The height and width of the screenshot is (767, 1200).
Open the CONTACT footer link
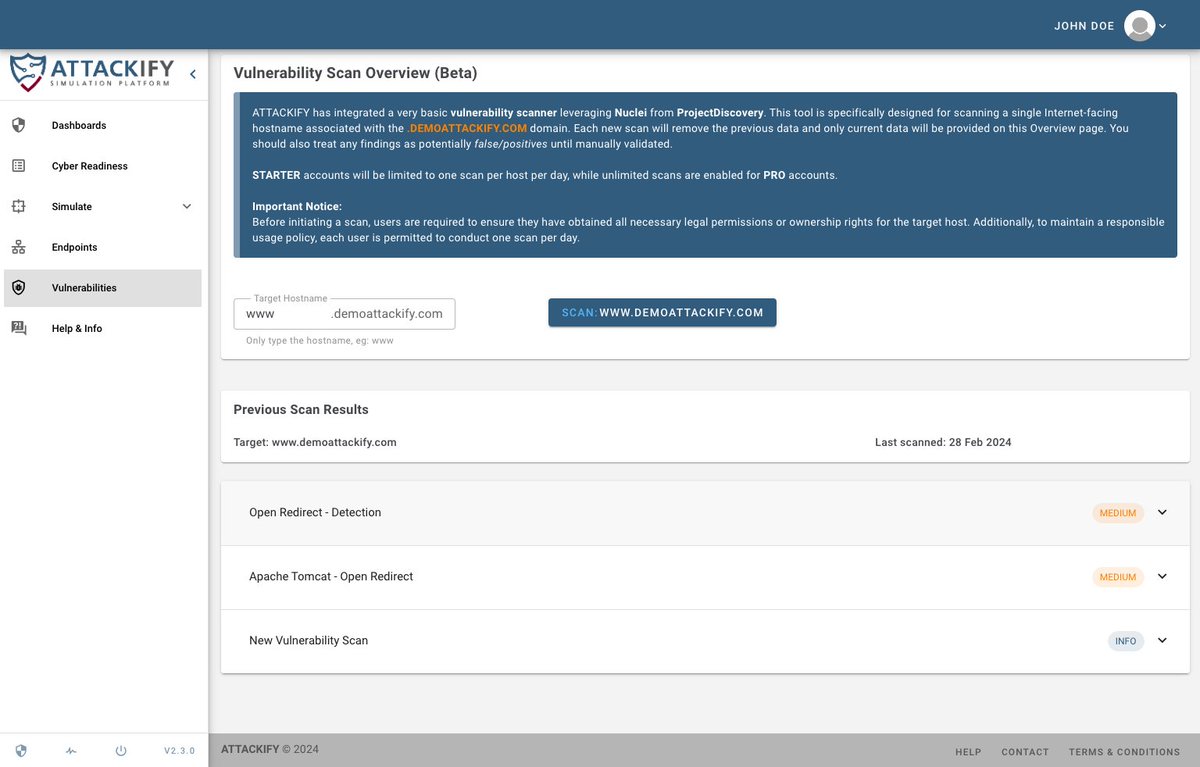pyautogui.click(x=1025, y=752)
